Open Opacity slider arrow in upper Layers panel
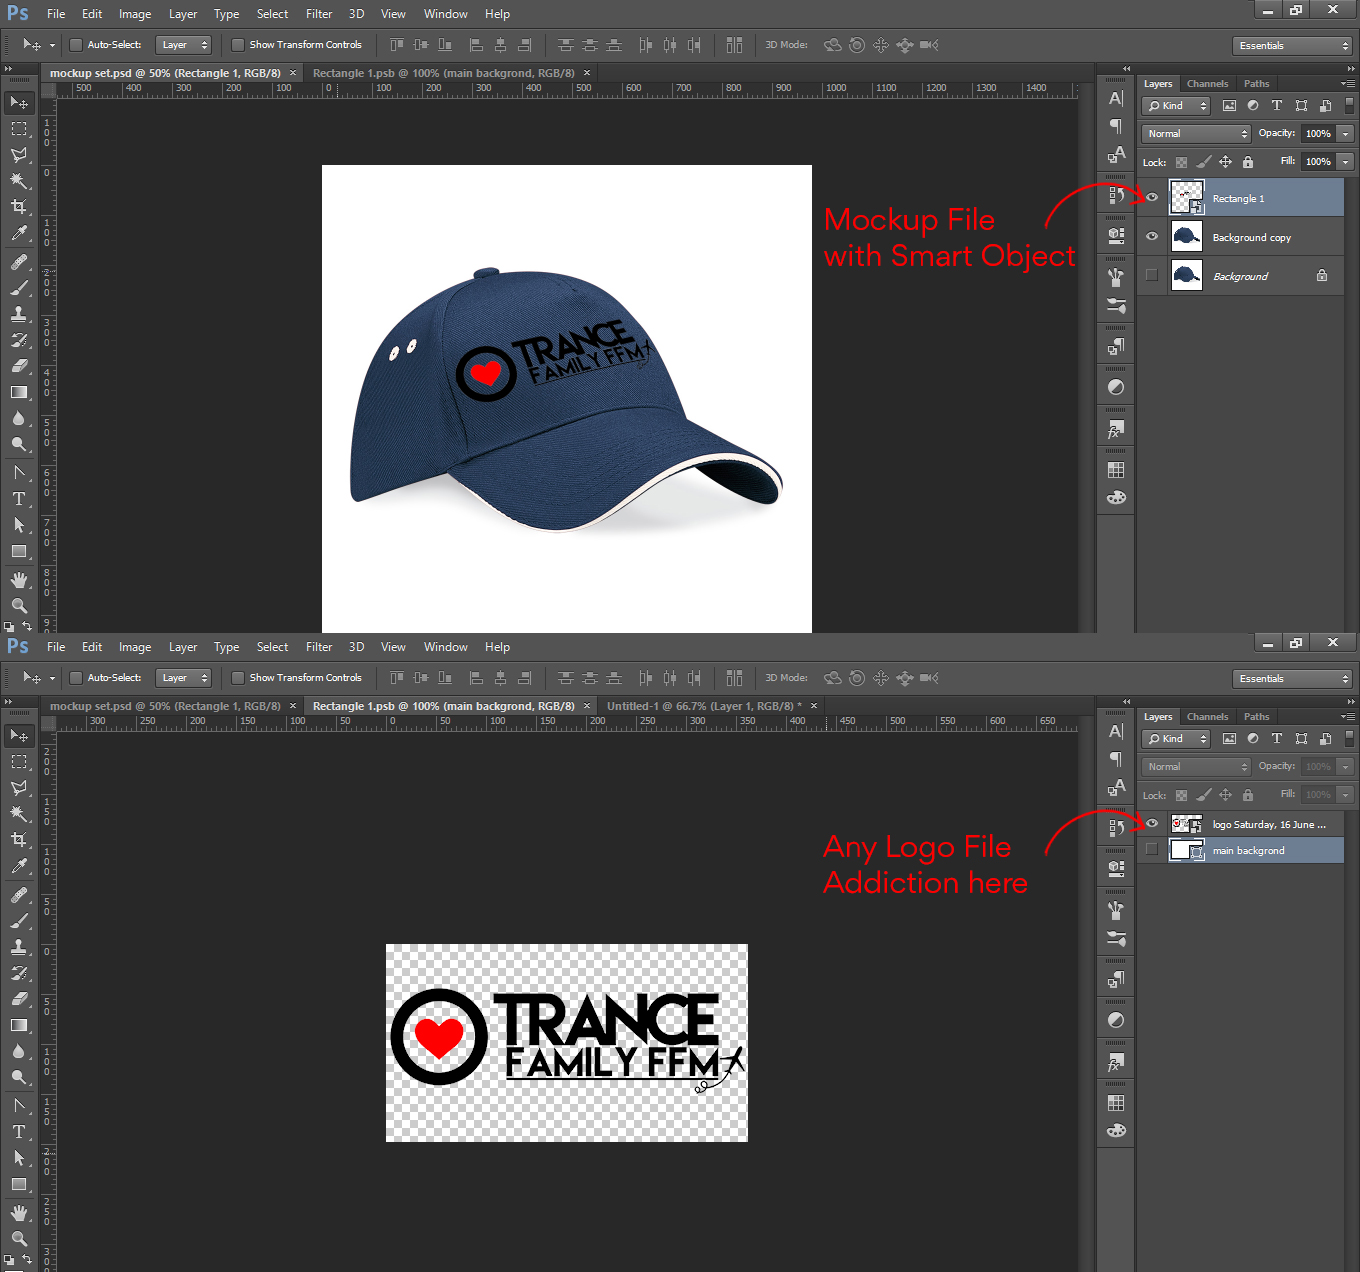1360x1272 pixels. 1346,134
